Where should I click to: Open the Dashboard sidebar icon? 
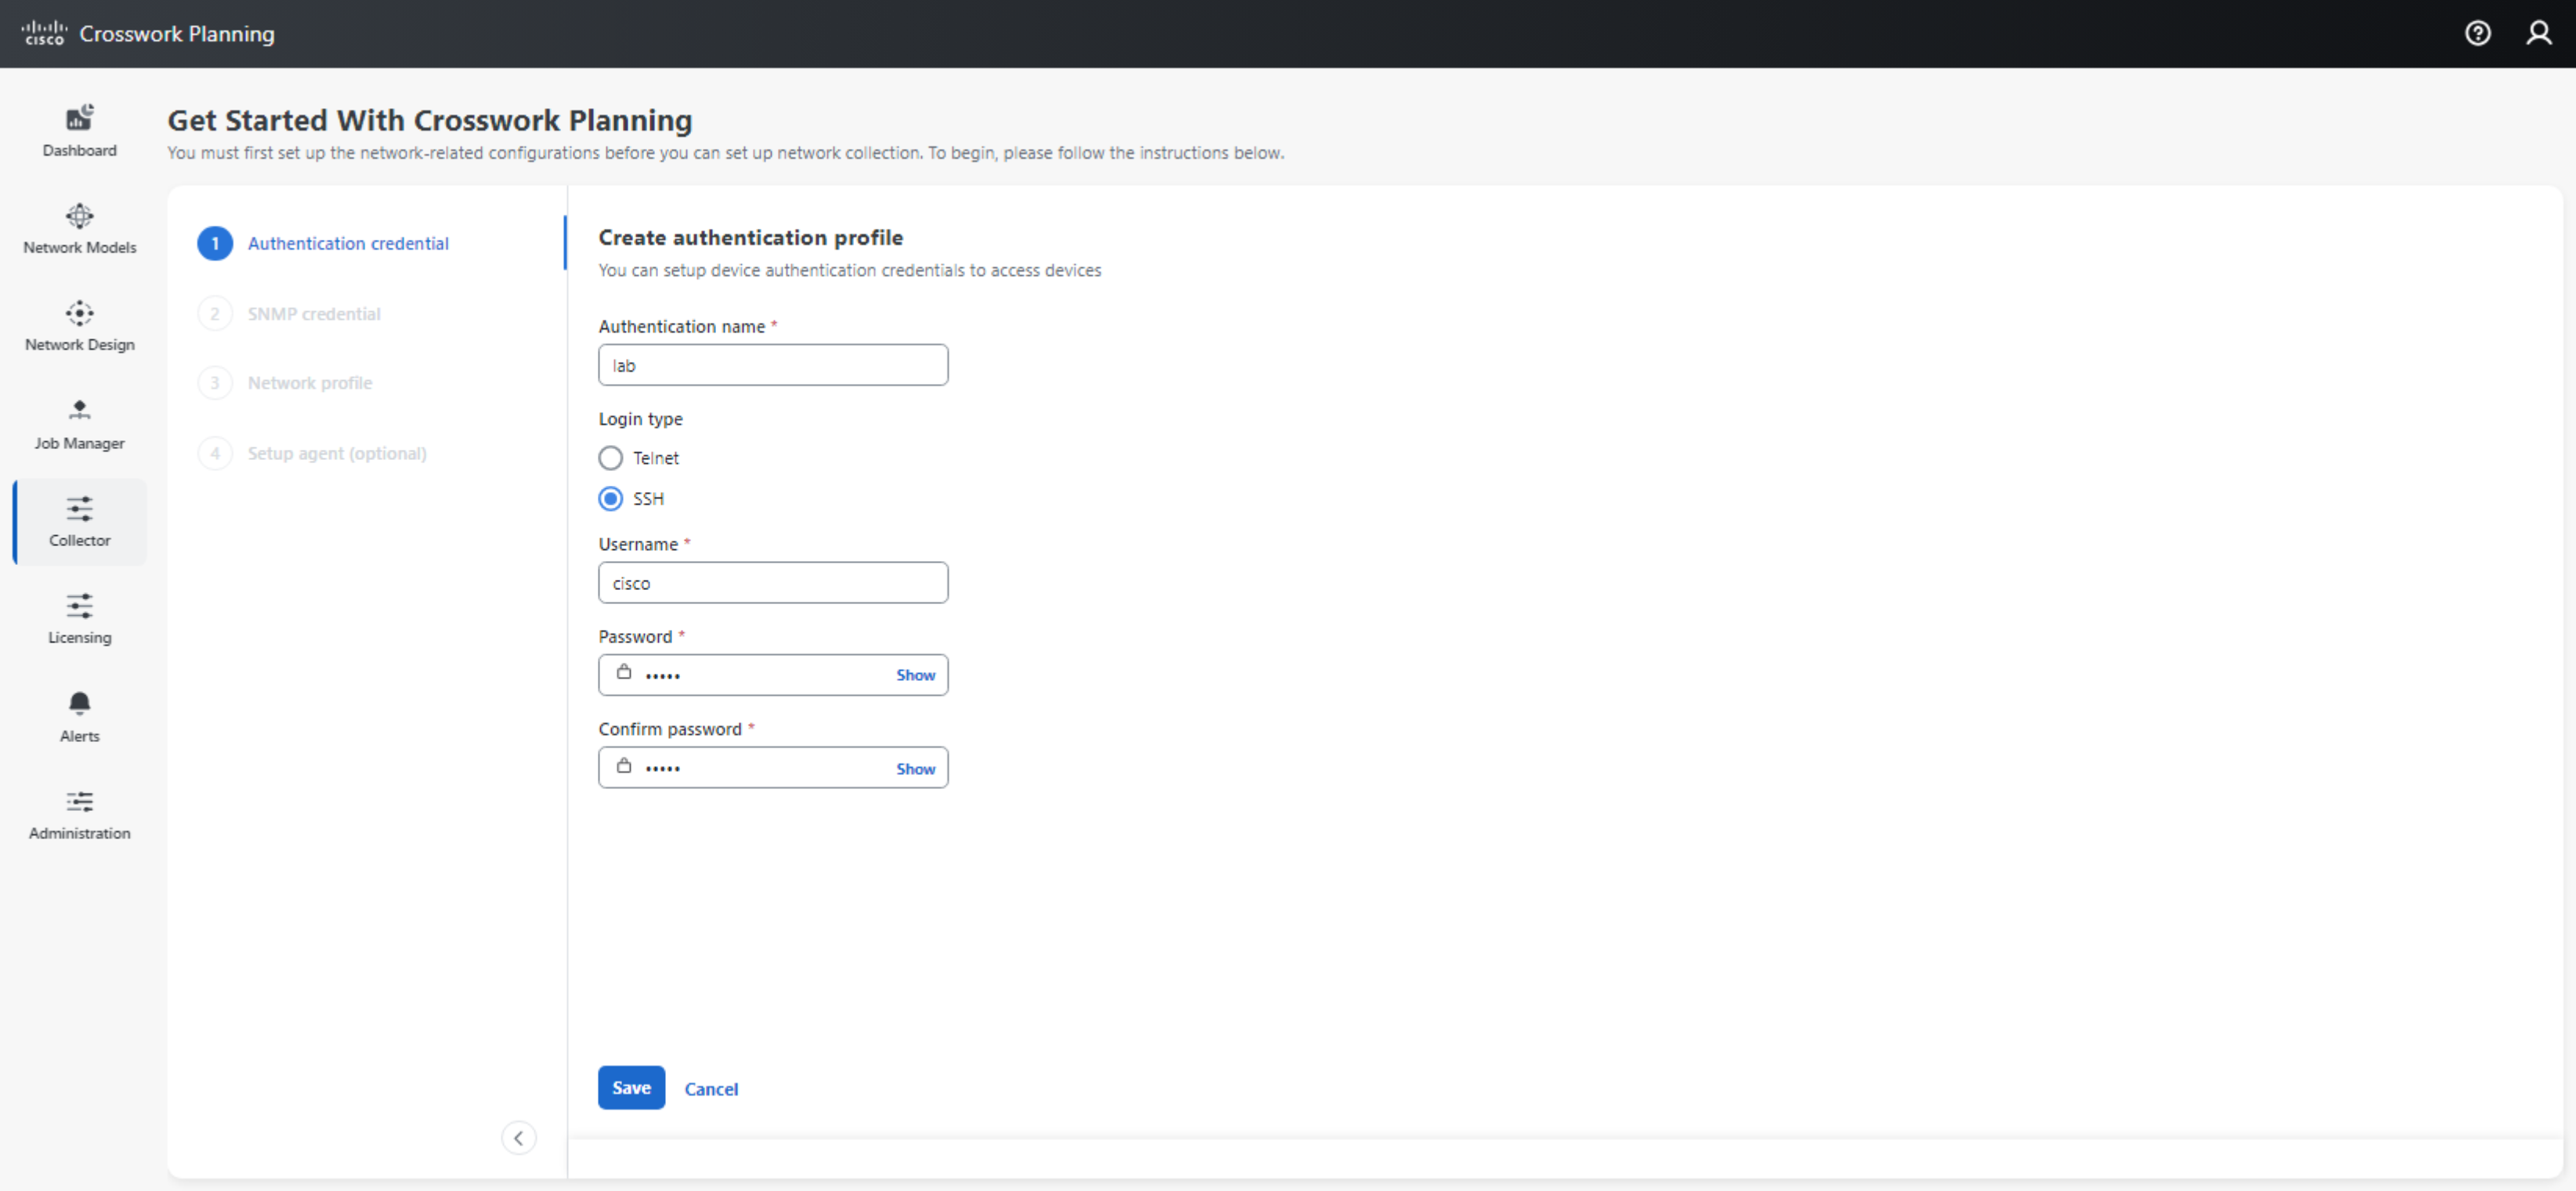[79, 130]
